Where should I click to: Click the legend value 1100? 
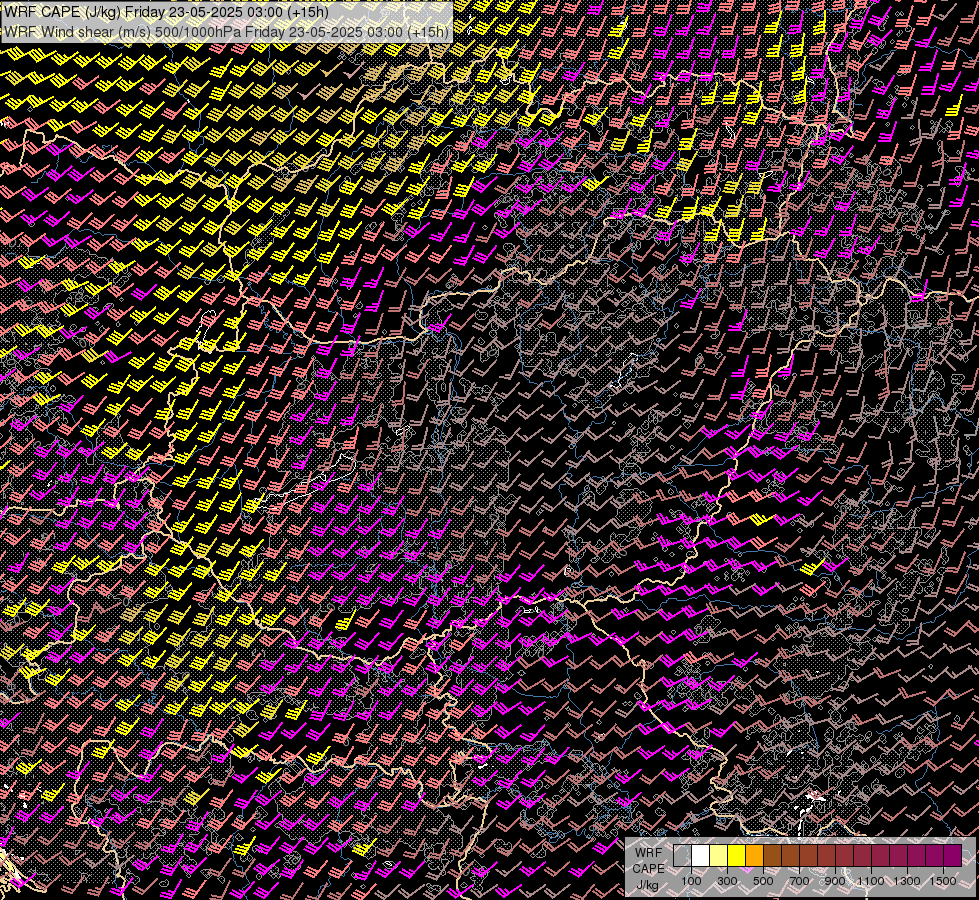tap(871, 881)
